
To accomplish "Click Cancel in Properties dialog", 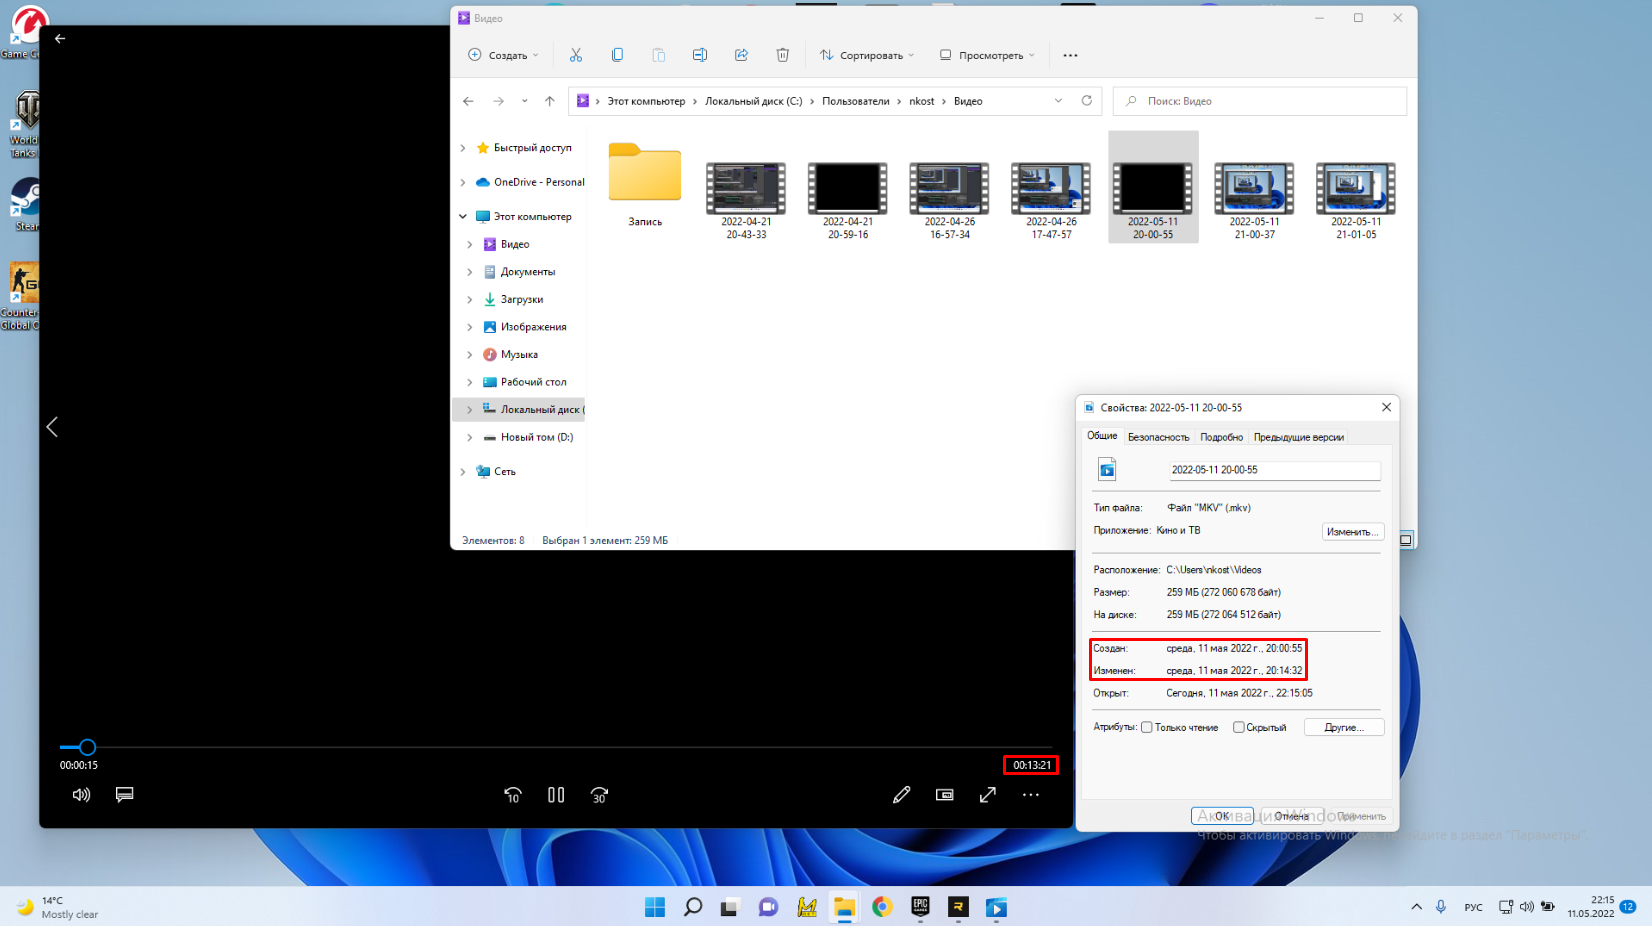I will tap(1292, 816).
